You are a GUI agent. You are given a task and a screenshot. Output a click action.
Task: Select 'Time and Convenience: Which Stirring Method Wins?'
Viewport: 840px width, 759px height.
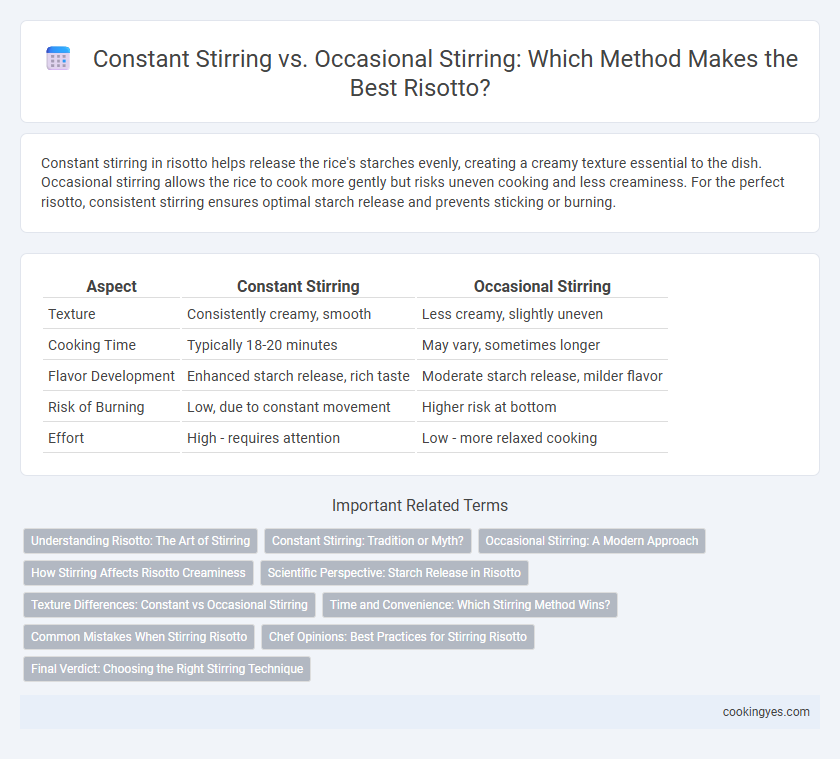pyautogui.click(x=470, y=605)
